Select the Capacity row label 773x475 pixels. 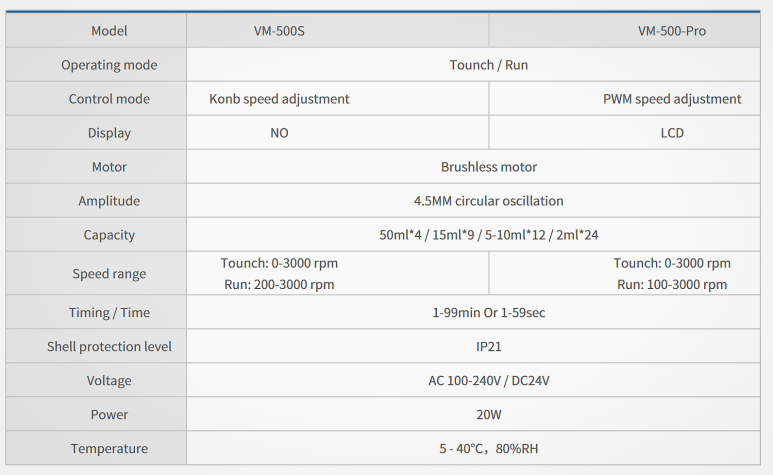coord(109,235)
